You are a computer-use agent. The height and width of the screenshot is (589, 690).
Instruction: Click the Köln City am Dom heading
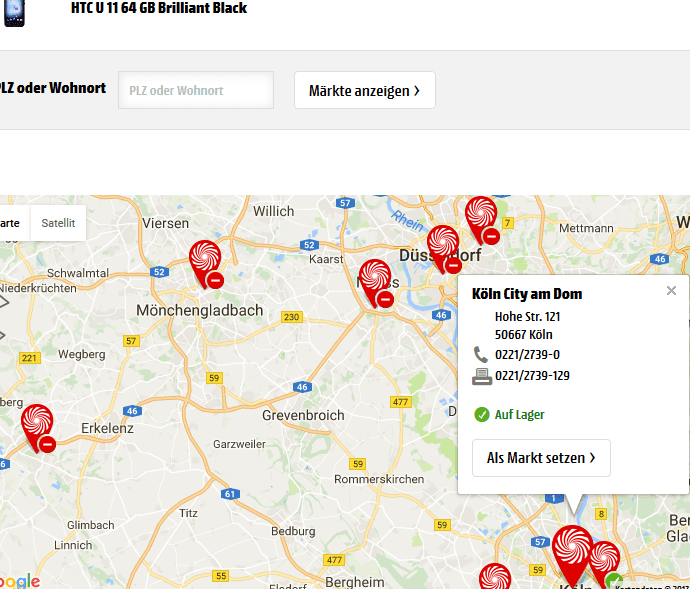[x=527, y=294]
